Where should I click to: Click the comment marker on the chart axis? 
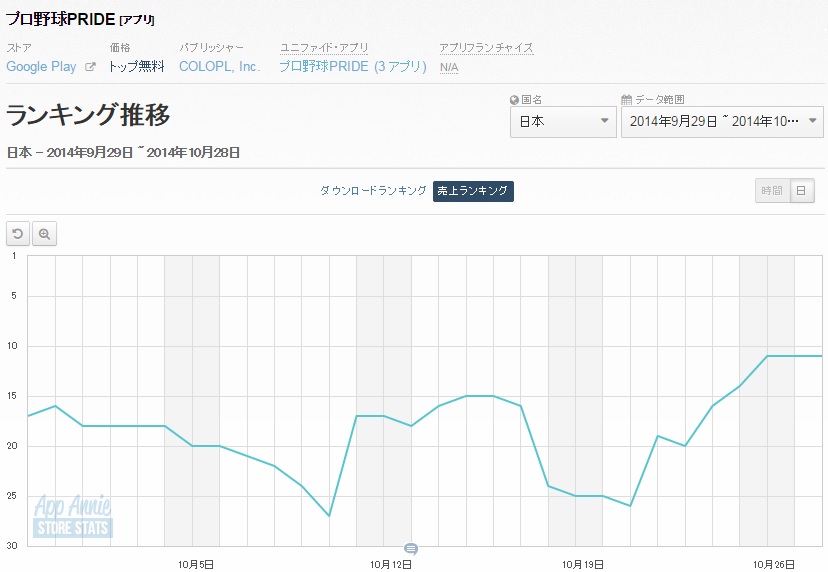411,549
